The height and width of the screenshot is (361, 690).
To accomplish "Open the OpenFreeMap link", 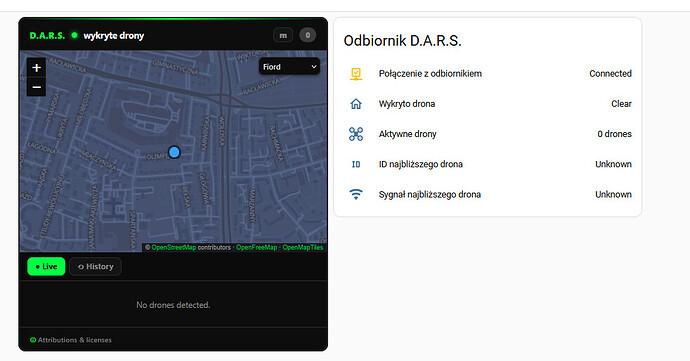I will point(257,247).
